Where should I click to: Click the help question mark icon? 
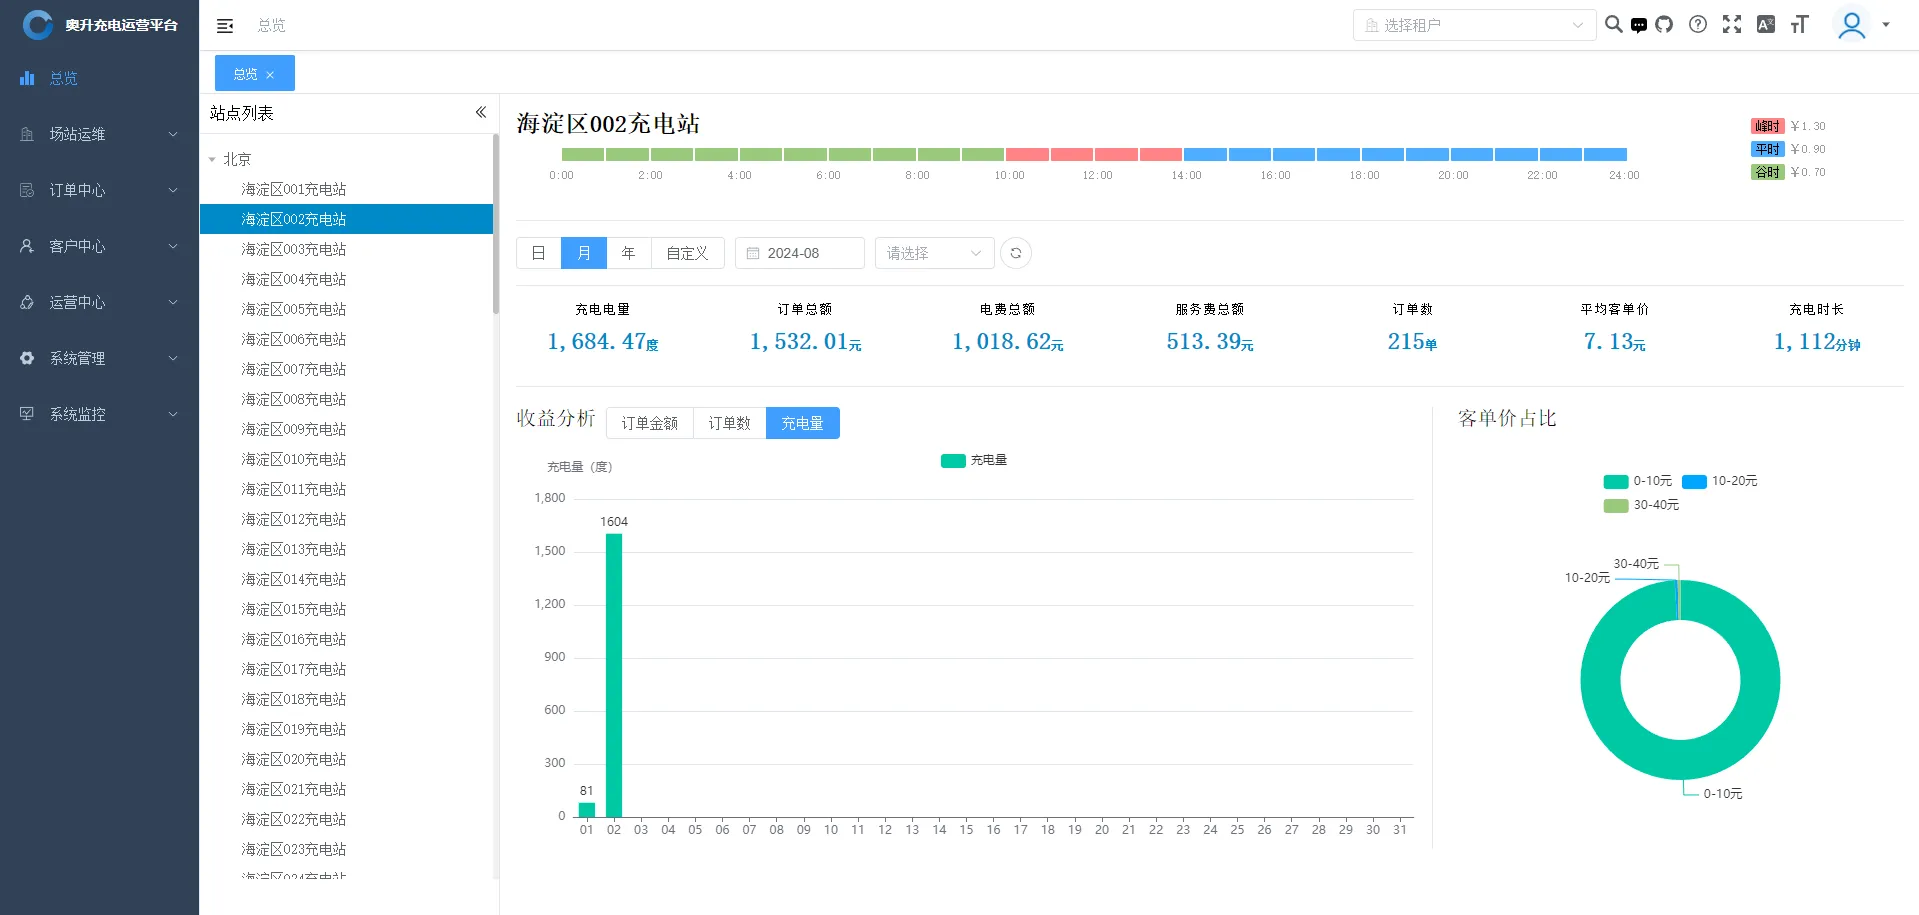tap(1698, 25)
